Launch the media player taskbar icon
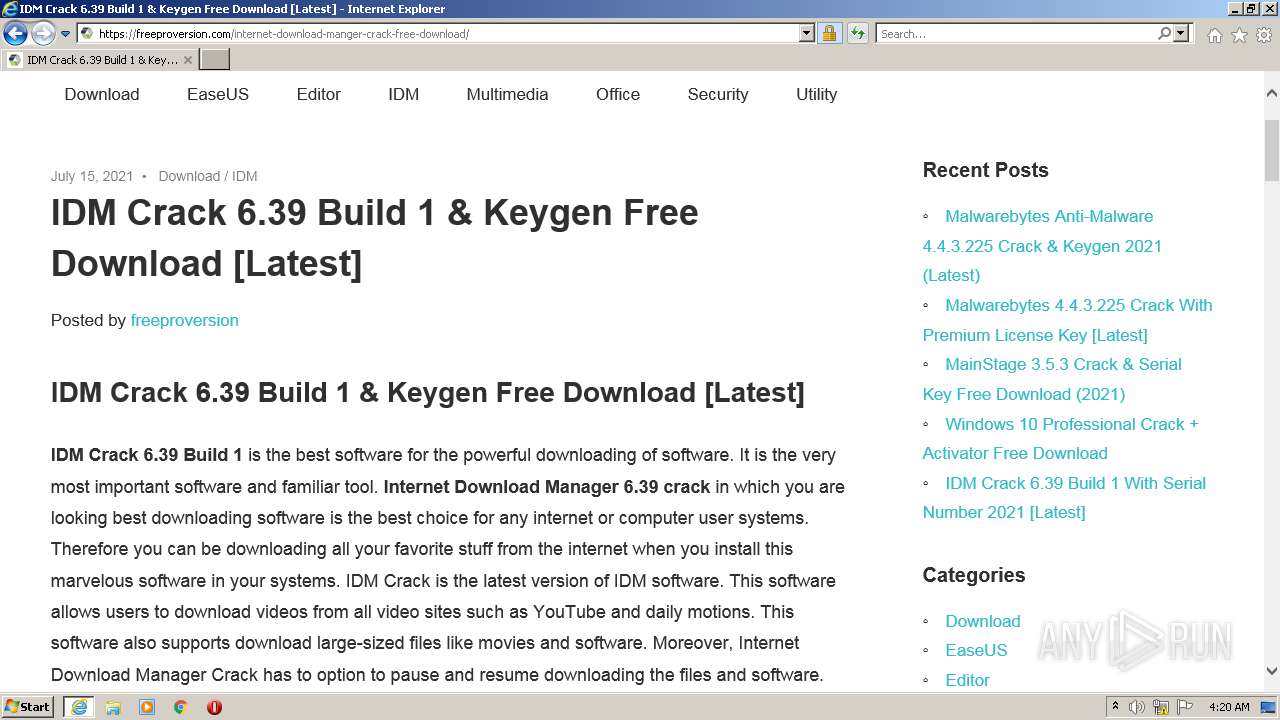1280x720 pixels. click(147, 707)
